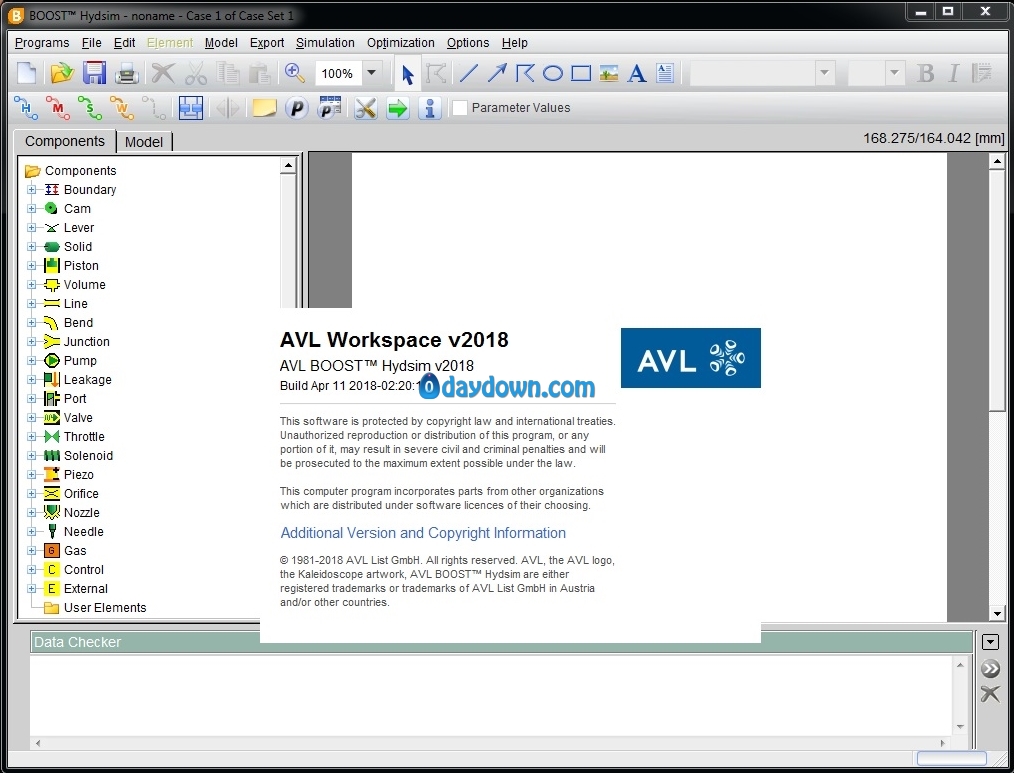Select the polyline drawing tool

(525, 73)
